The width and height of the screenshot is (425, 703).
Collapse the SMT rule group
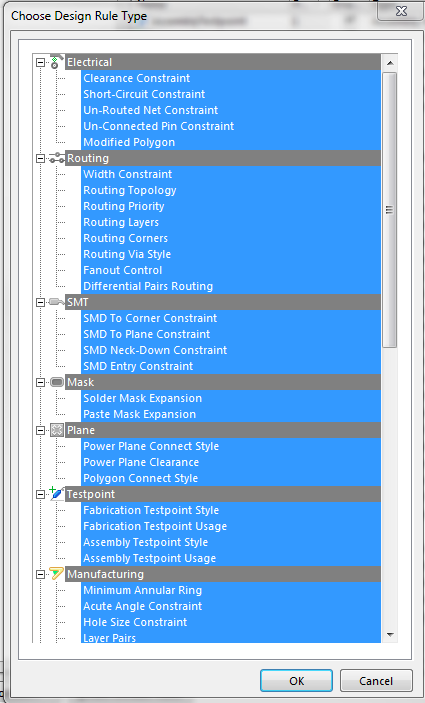(x=41, y=302)
